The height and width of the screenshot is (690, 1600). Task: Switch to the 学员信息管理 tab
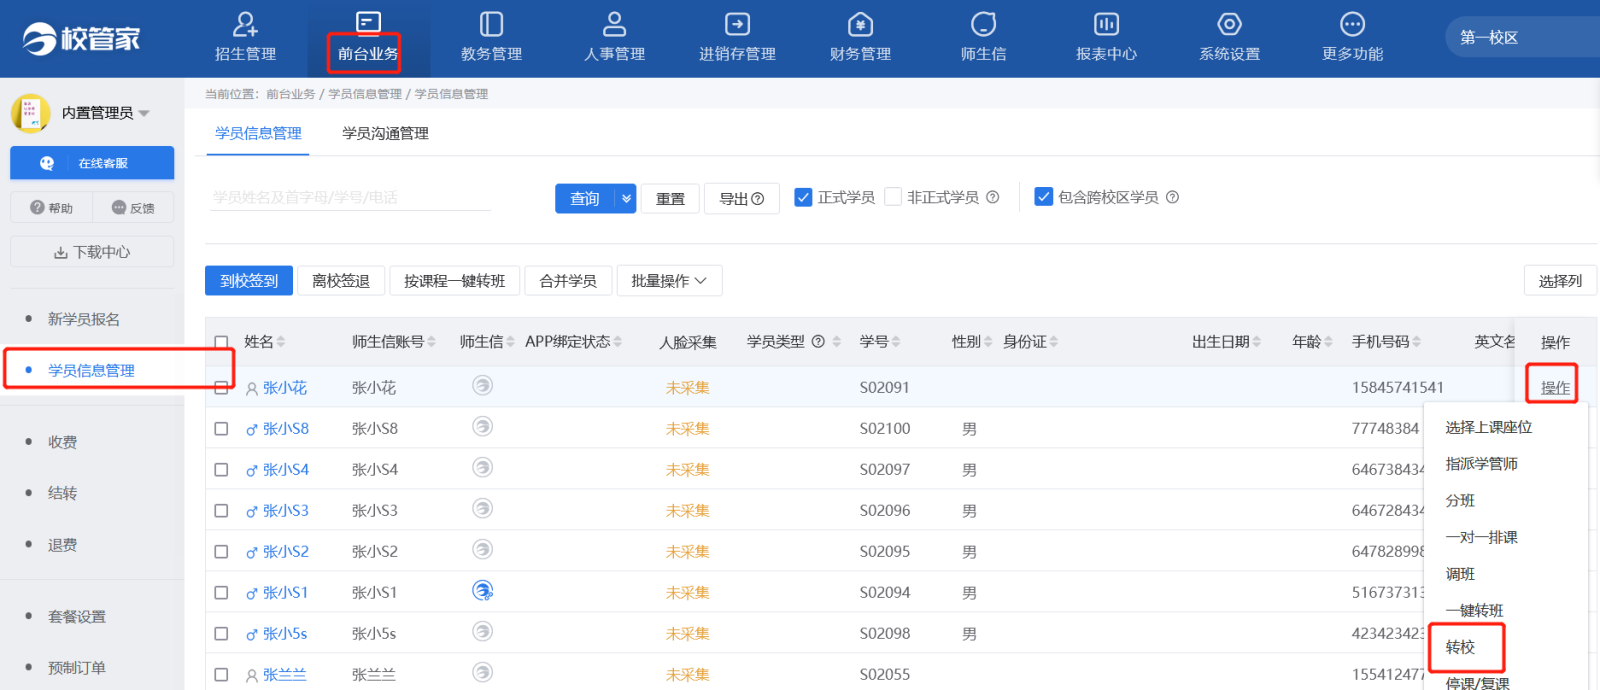[258, 133]
